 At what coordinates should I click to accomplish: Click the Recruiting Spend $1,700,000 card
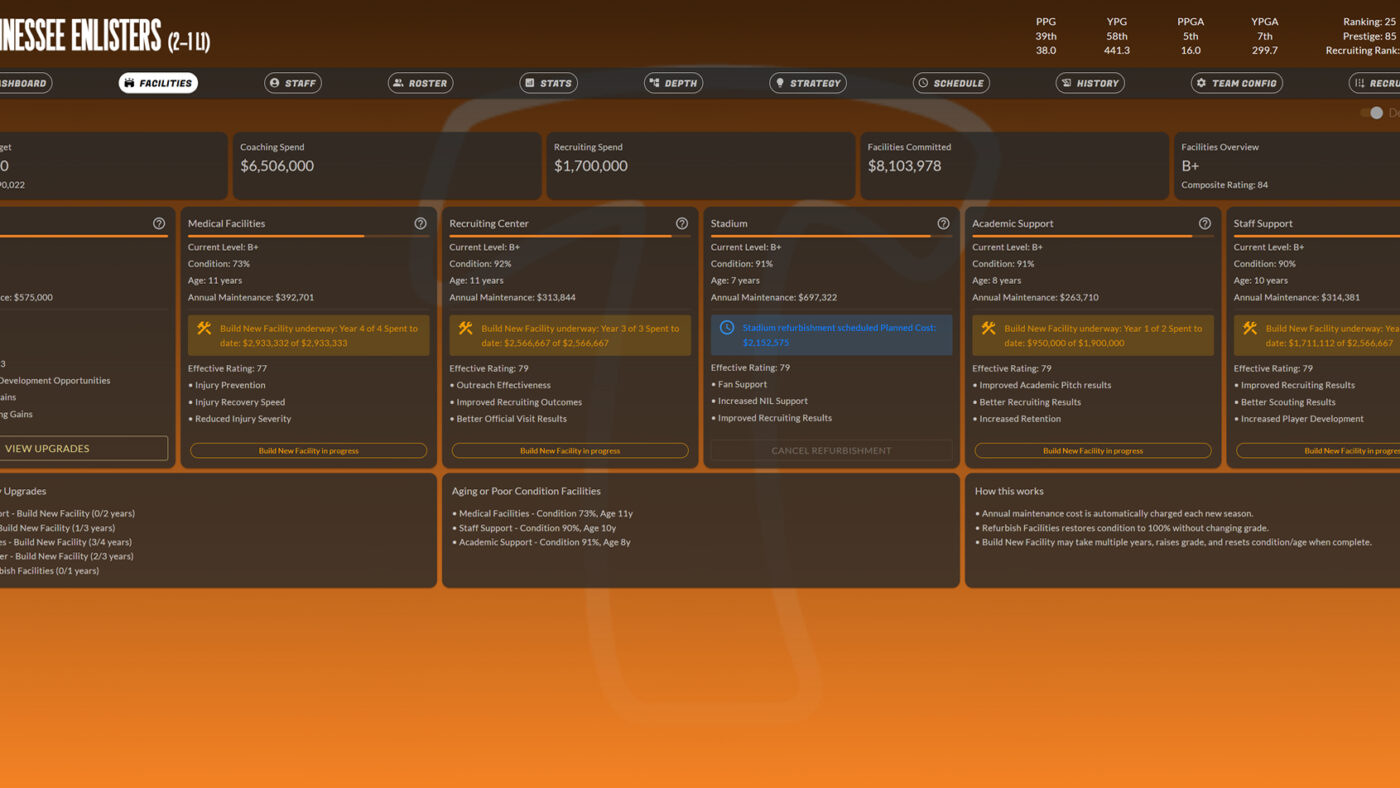coord(701,166)
